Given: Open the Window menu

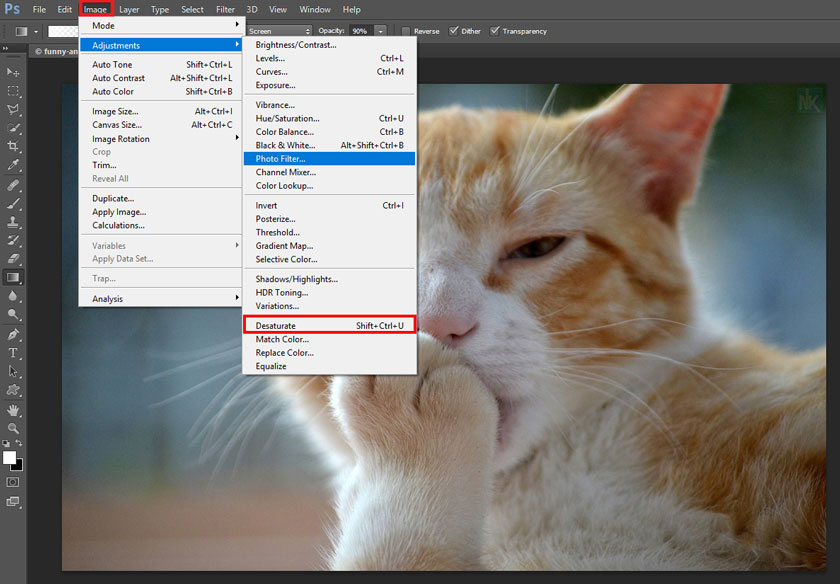Looking at the screenshot, I should pyautogui.click(x=314, y=10).
